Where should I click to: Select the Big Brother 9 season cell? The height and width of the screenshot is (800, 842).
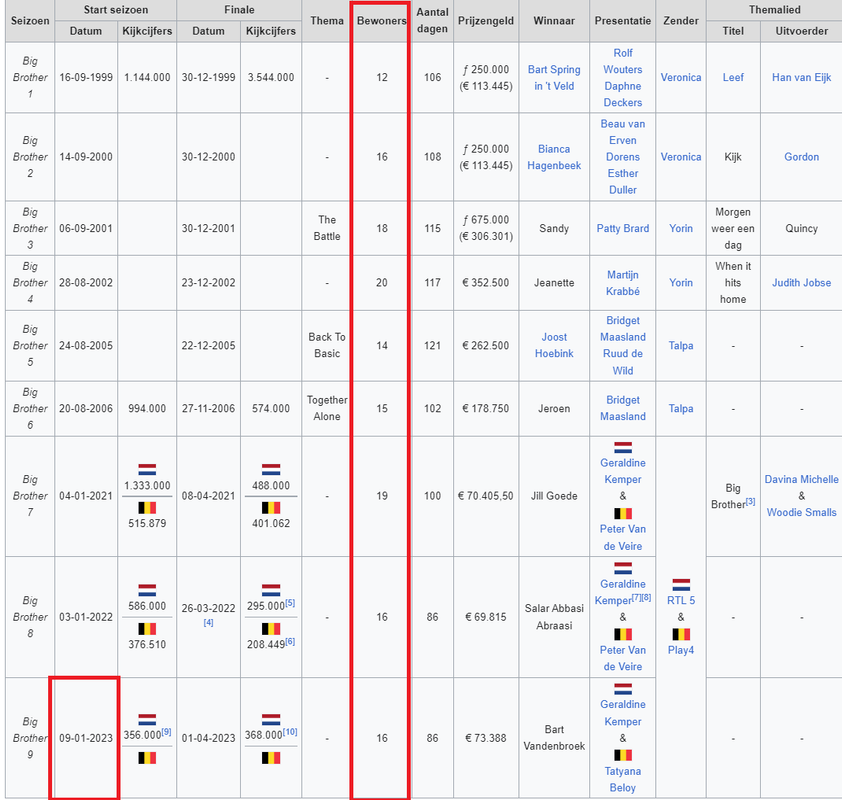click(x=30, y=738)
